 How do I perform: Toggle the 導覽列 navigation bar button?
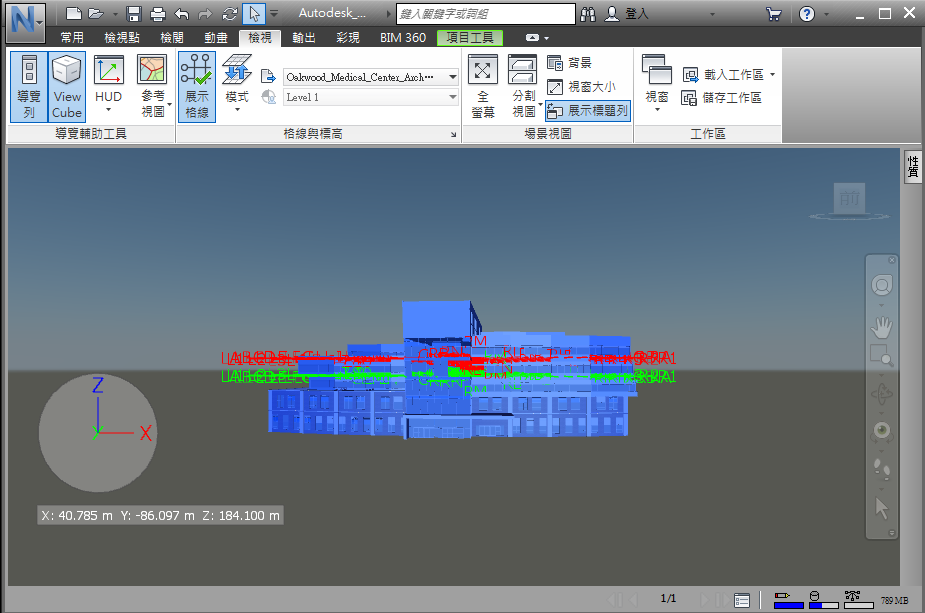point(29,87)
